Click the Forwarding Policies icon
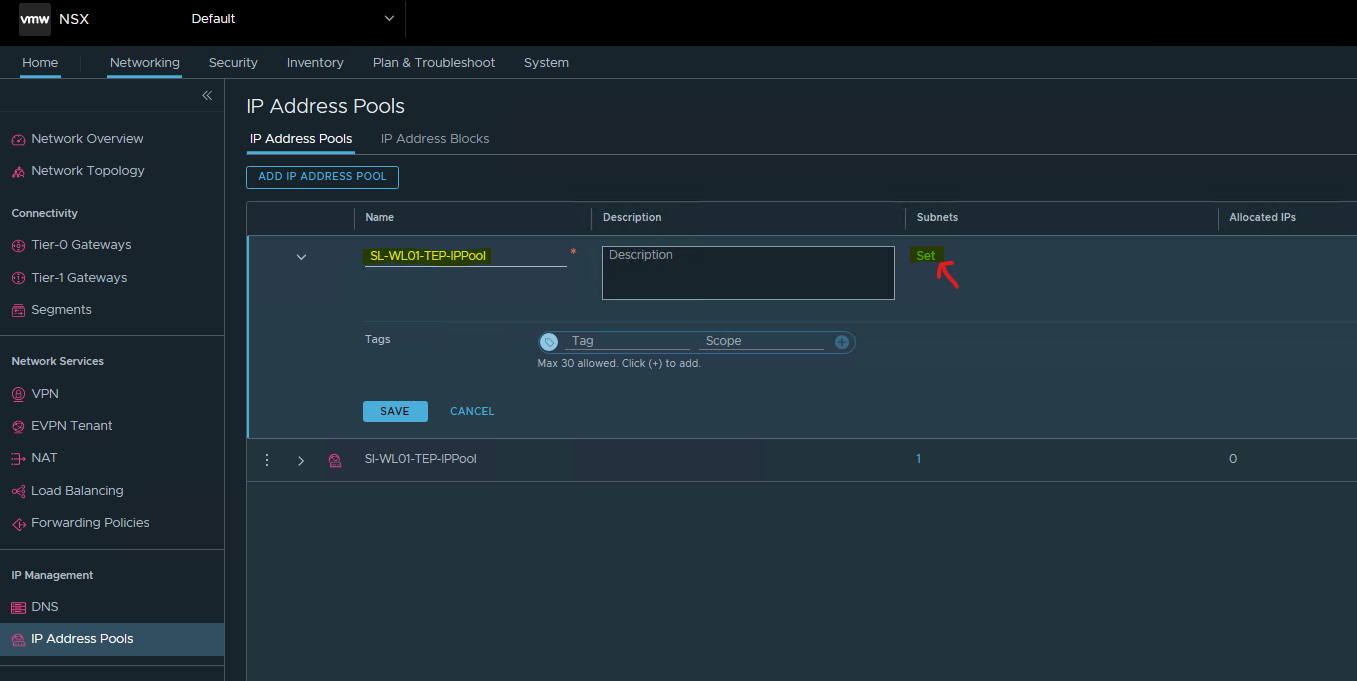Image resolution: width=1357 pixels, height=681 pixels. tap(18, 523)
